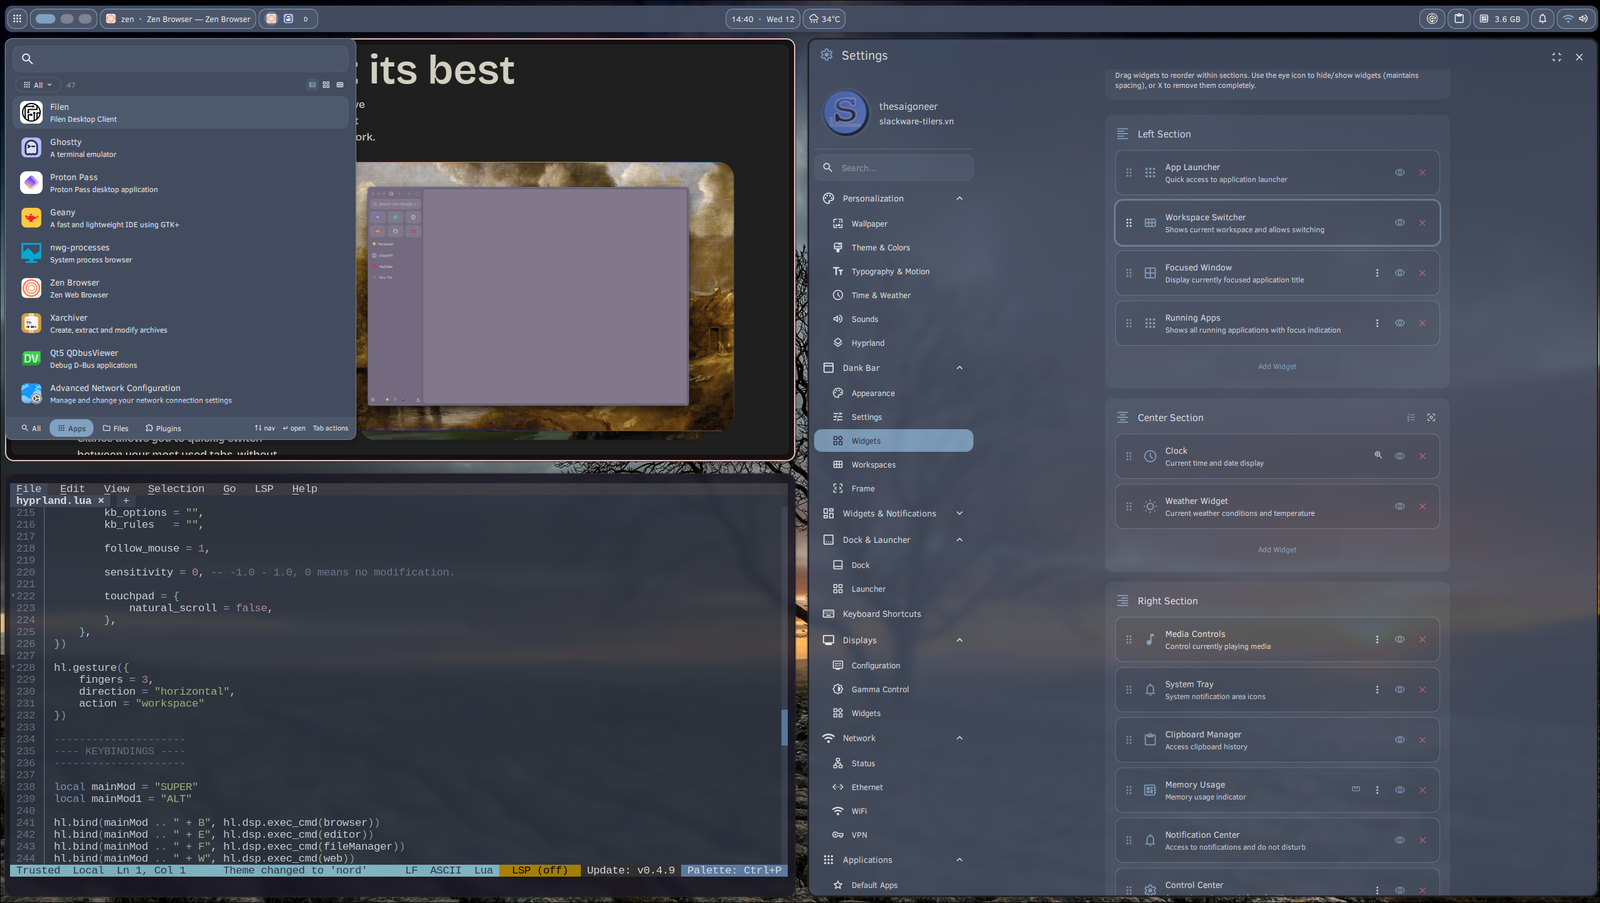Collapse the Displays section in the sidebar
The height and width of the screenshot is (903, 1600).
point(959,640)
